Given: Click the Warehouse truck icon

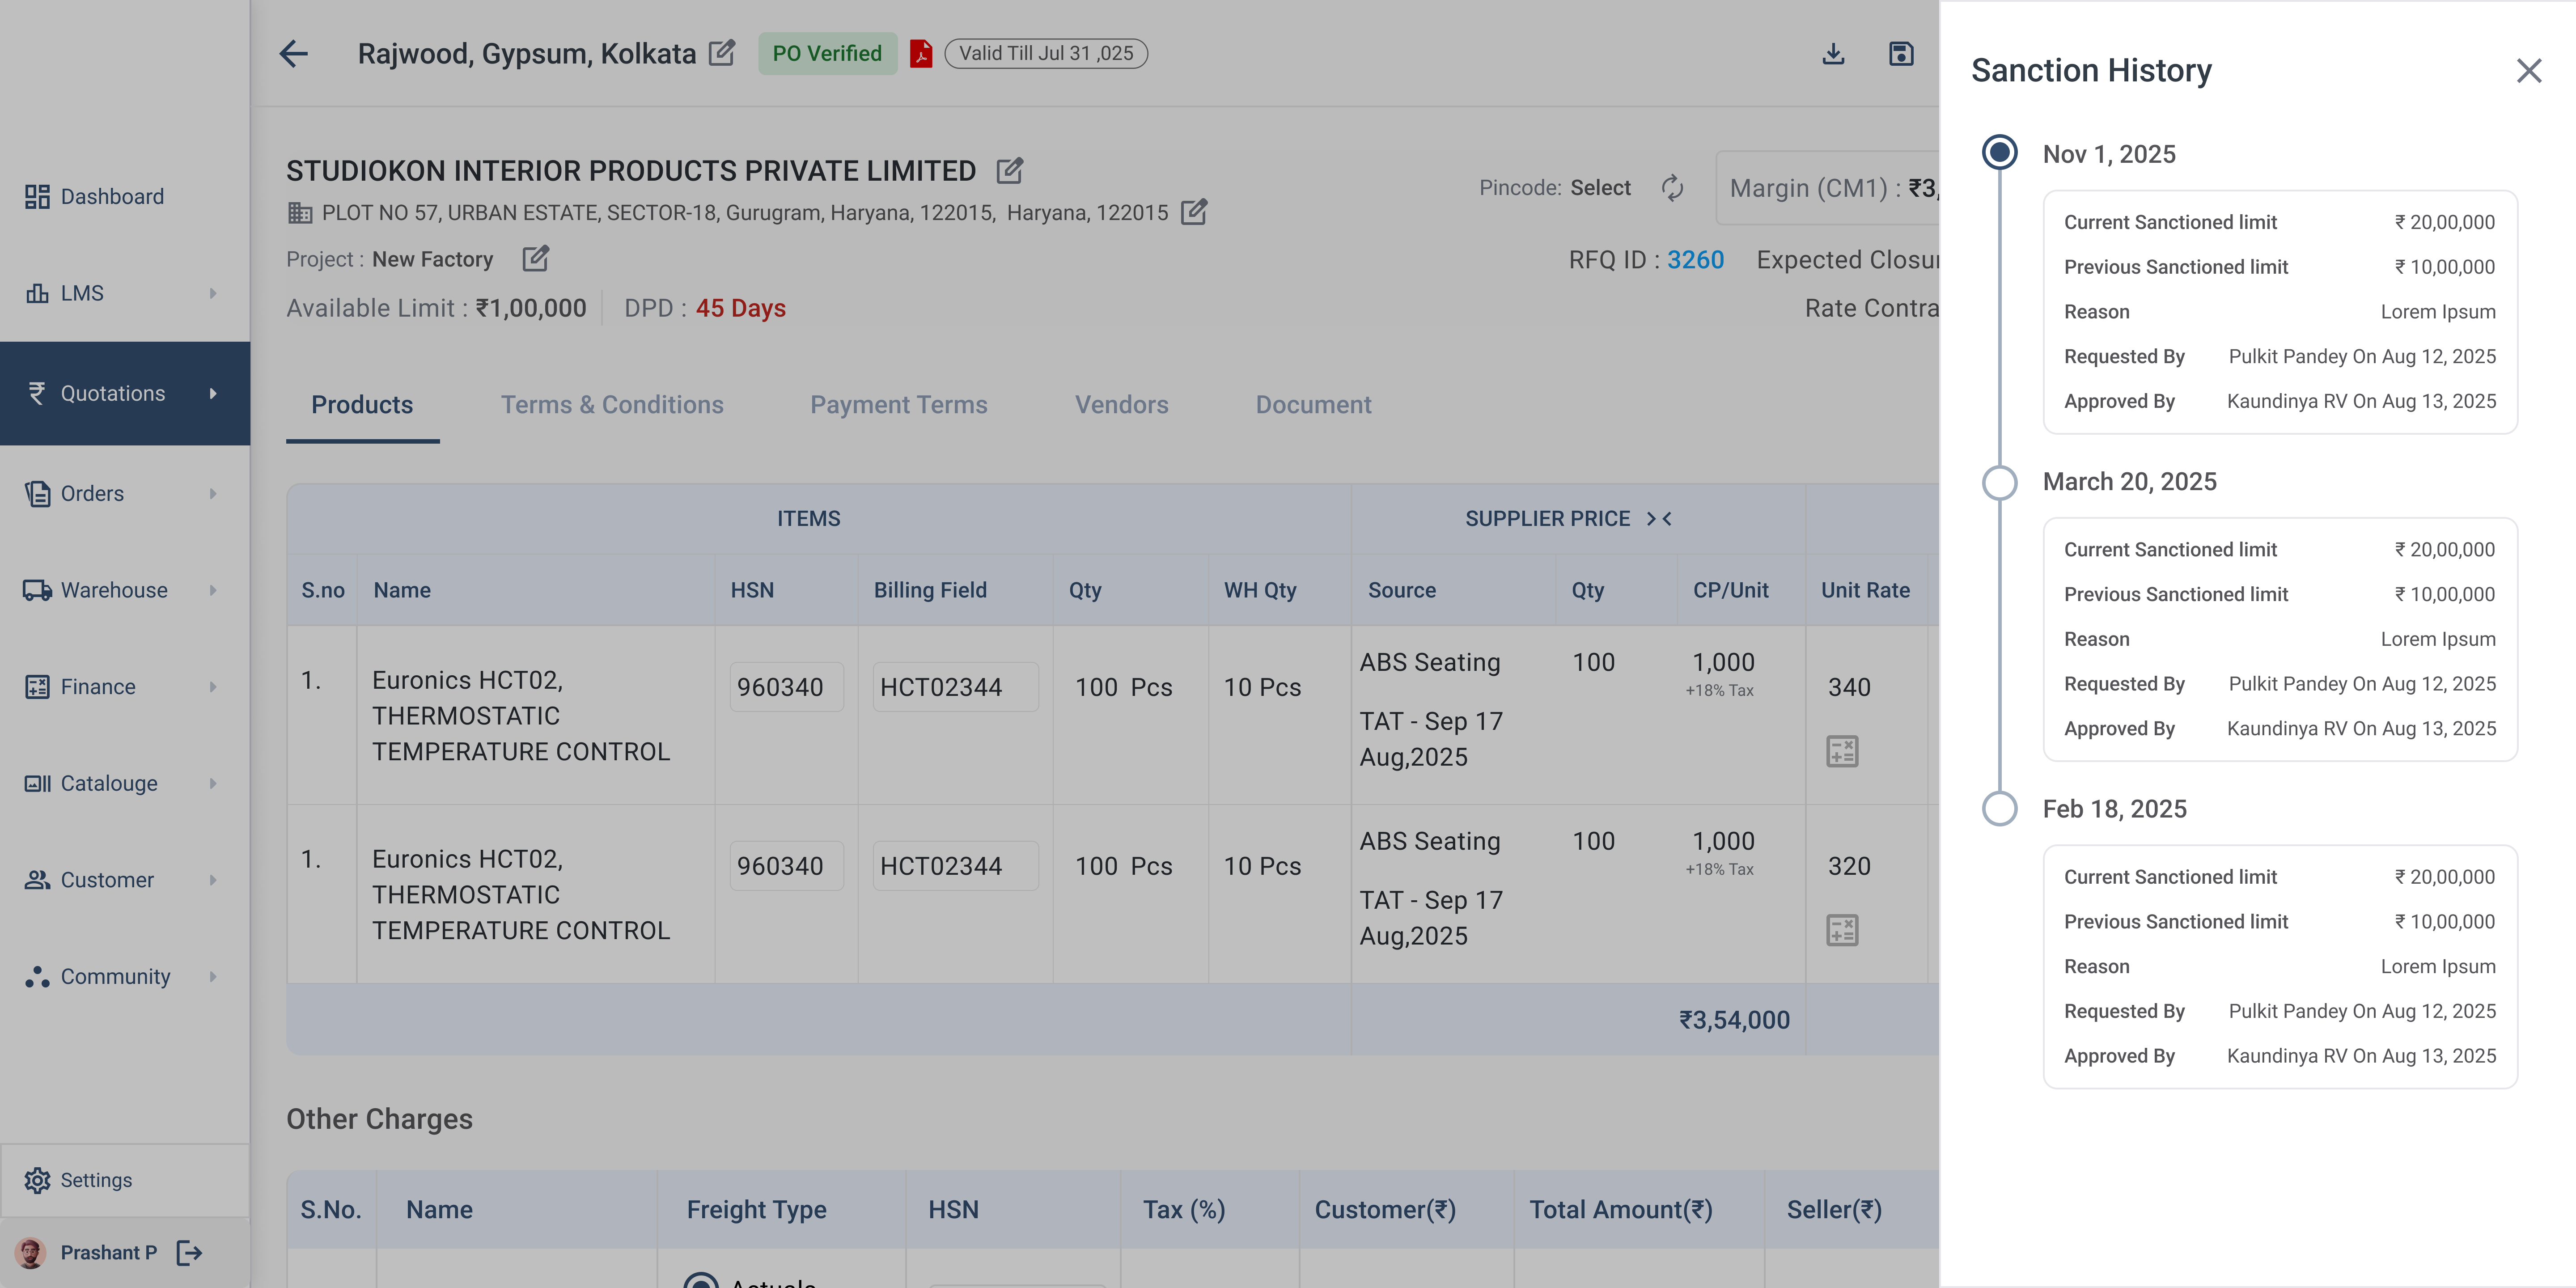Looking at the screenshot, I should [x=37, y=590].
